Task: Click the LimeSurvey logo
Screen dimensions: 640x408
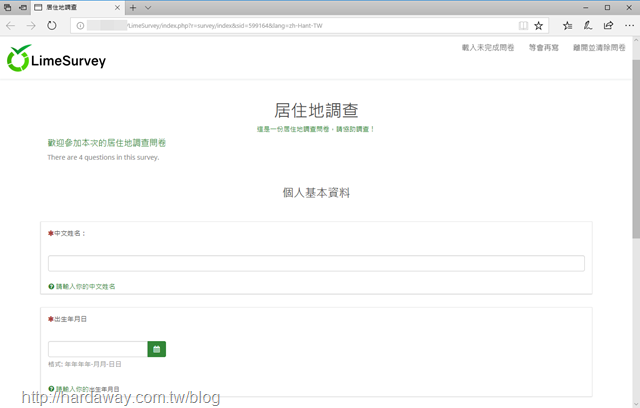Action: [x=56, y=59]
